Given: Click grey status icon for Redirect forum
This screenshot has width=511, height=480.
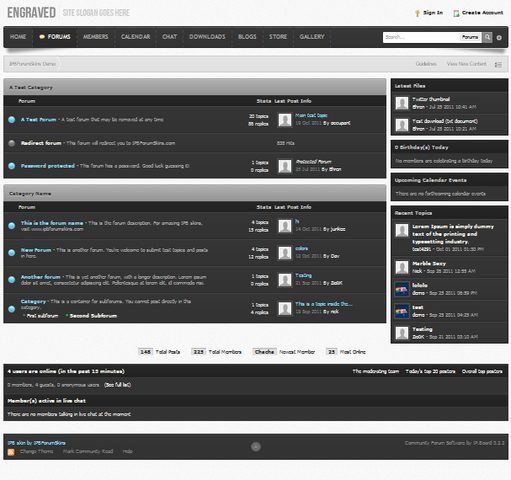Looking at the screenshot, I should 12,143.
